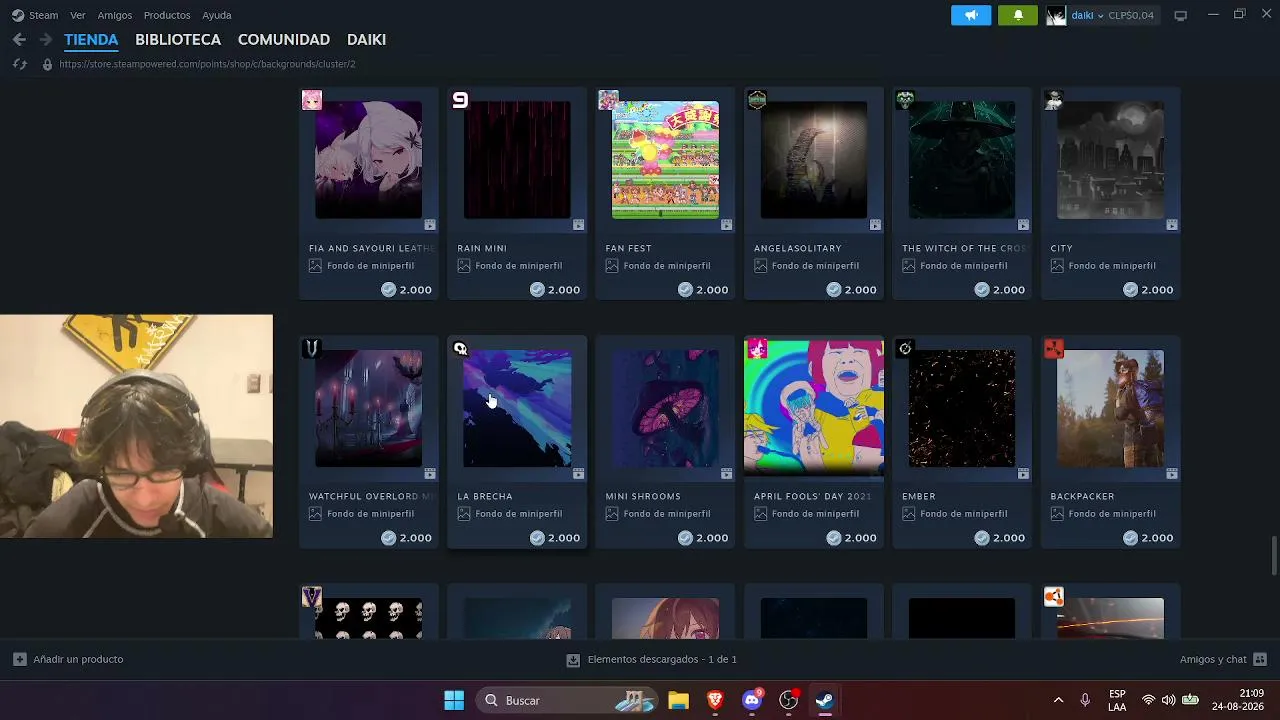Click game icon on Rain Mini card

(x=460, y=100)
